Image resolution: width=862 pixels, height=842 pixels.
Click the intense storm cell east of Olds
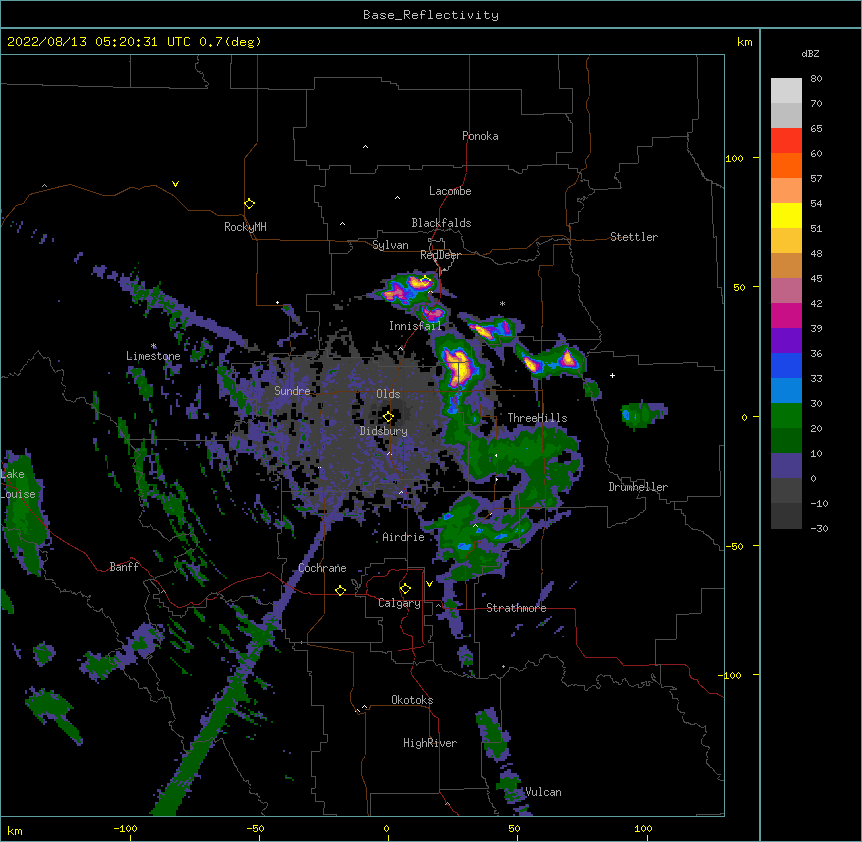coord(458,368)
